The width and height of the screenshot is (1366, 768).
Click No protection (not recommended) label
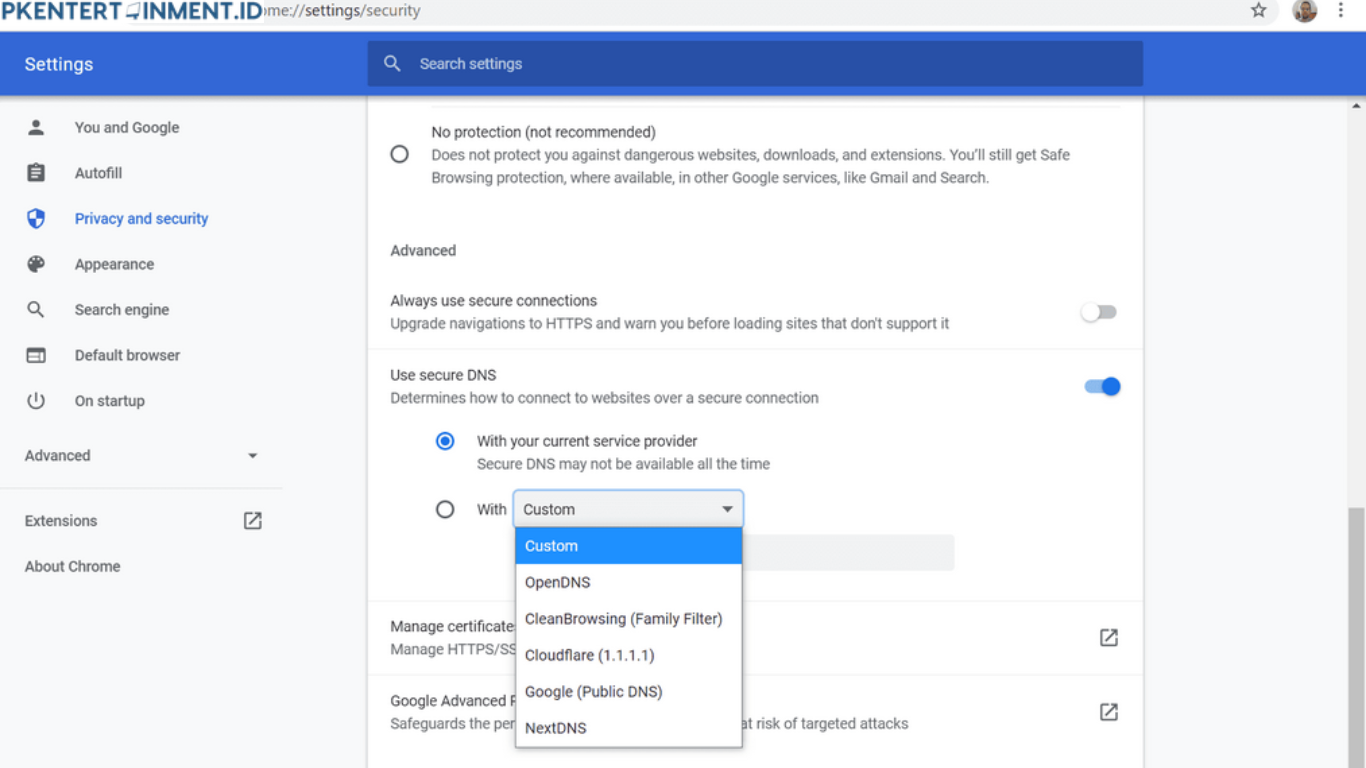click(x=543, y=132)
